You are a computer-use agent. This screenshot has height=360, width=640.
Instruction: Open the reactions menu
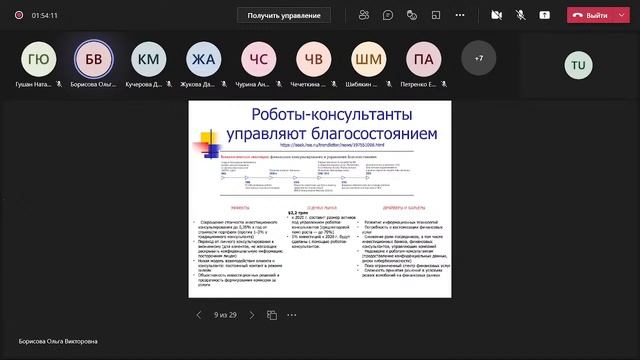tap(412, 15)
